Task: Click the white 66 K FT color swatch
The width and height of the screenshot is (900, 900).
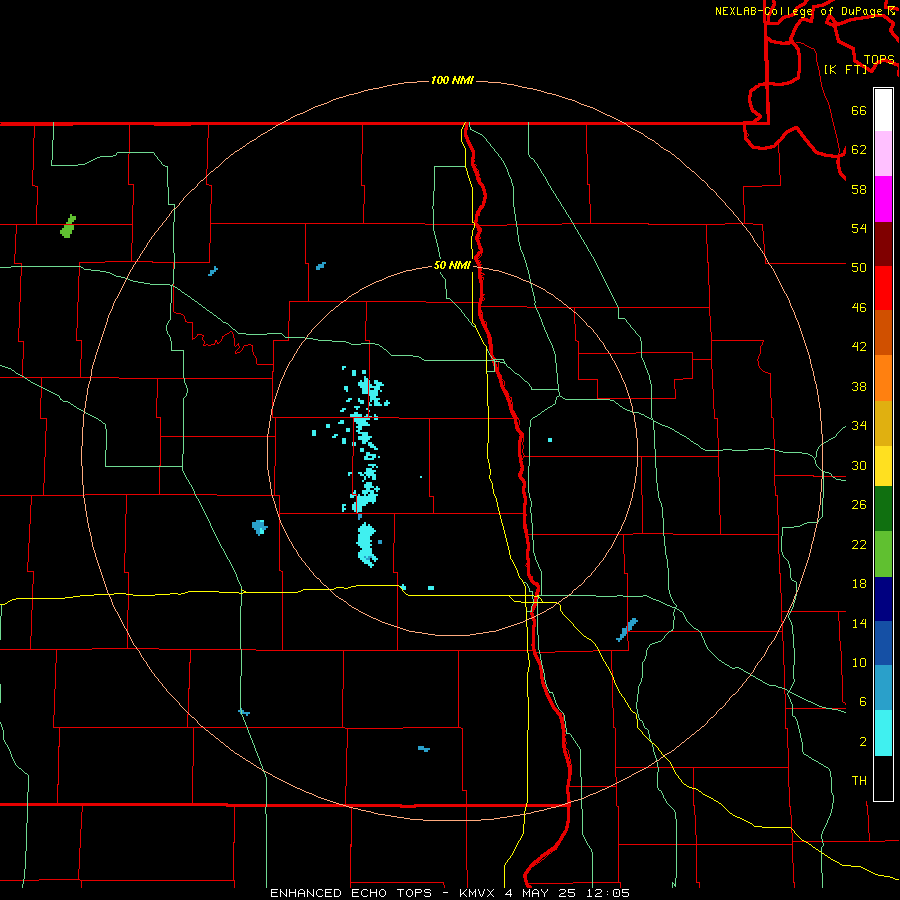Action: [883, 110]
